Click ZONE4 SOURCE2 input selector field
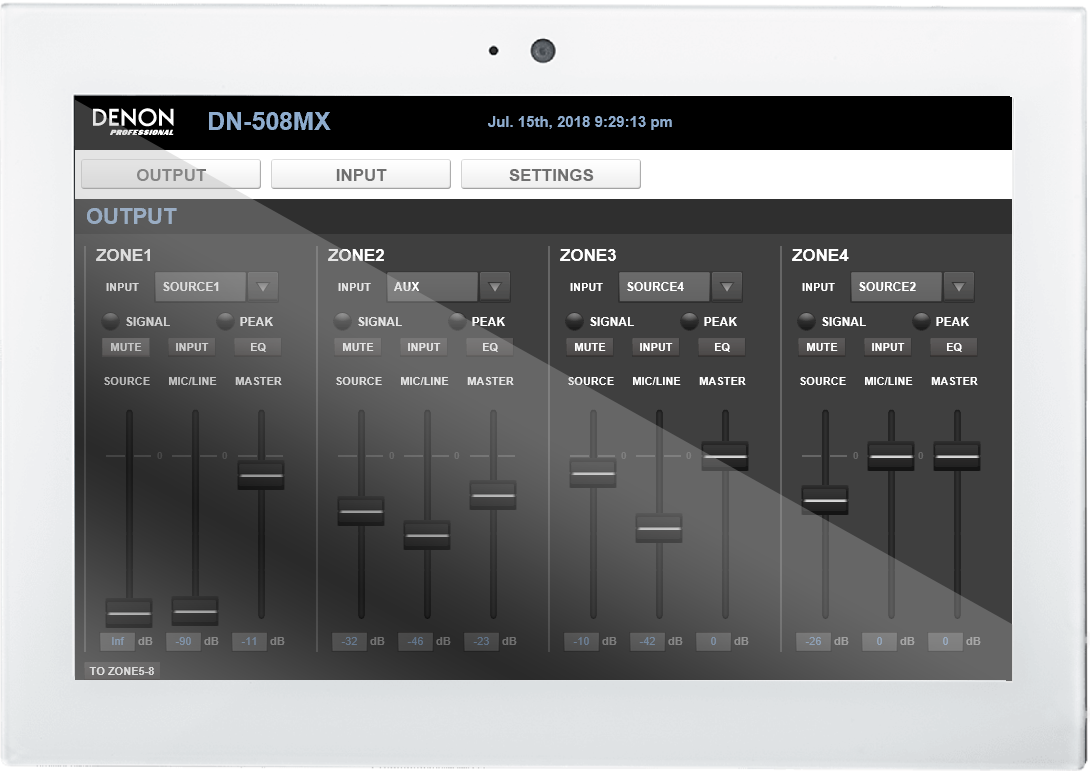The height and width of the screenshot is (777, 1090). [x=896, y=287]
